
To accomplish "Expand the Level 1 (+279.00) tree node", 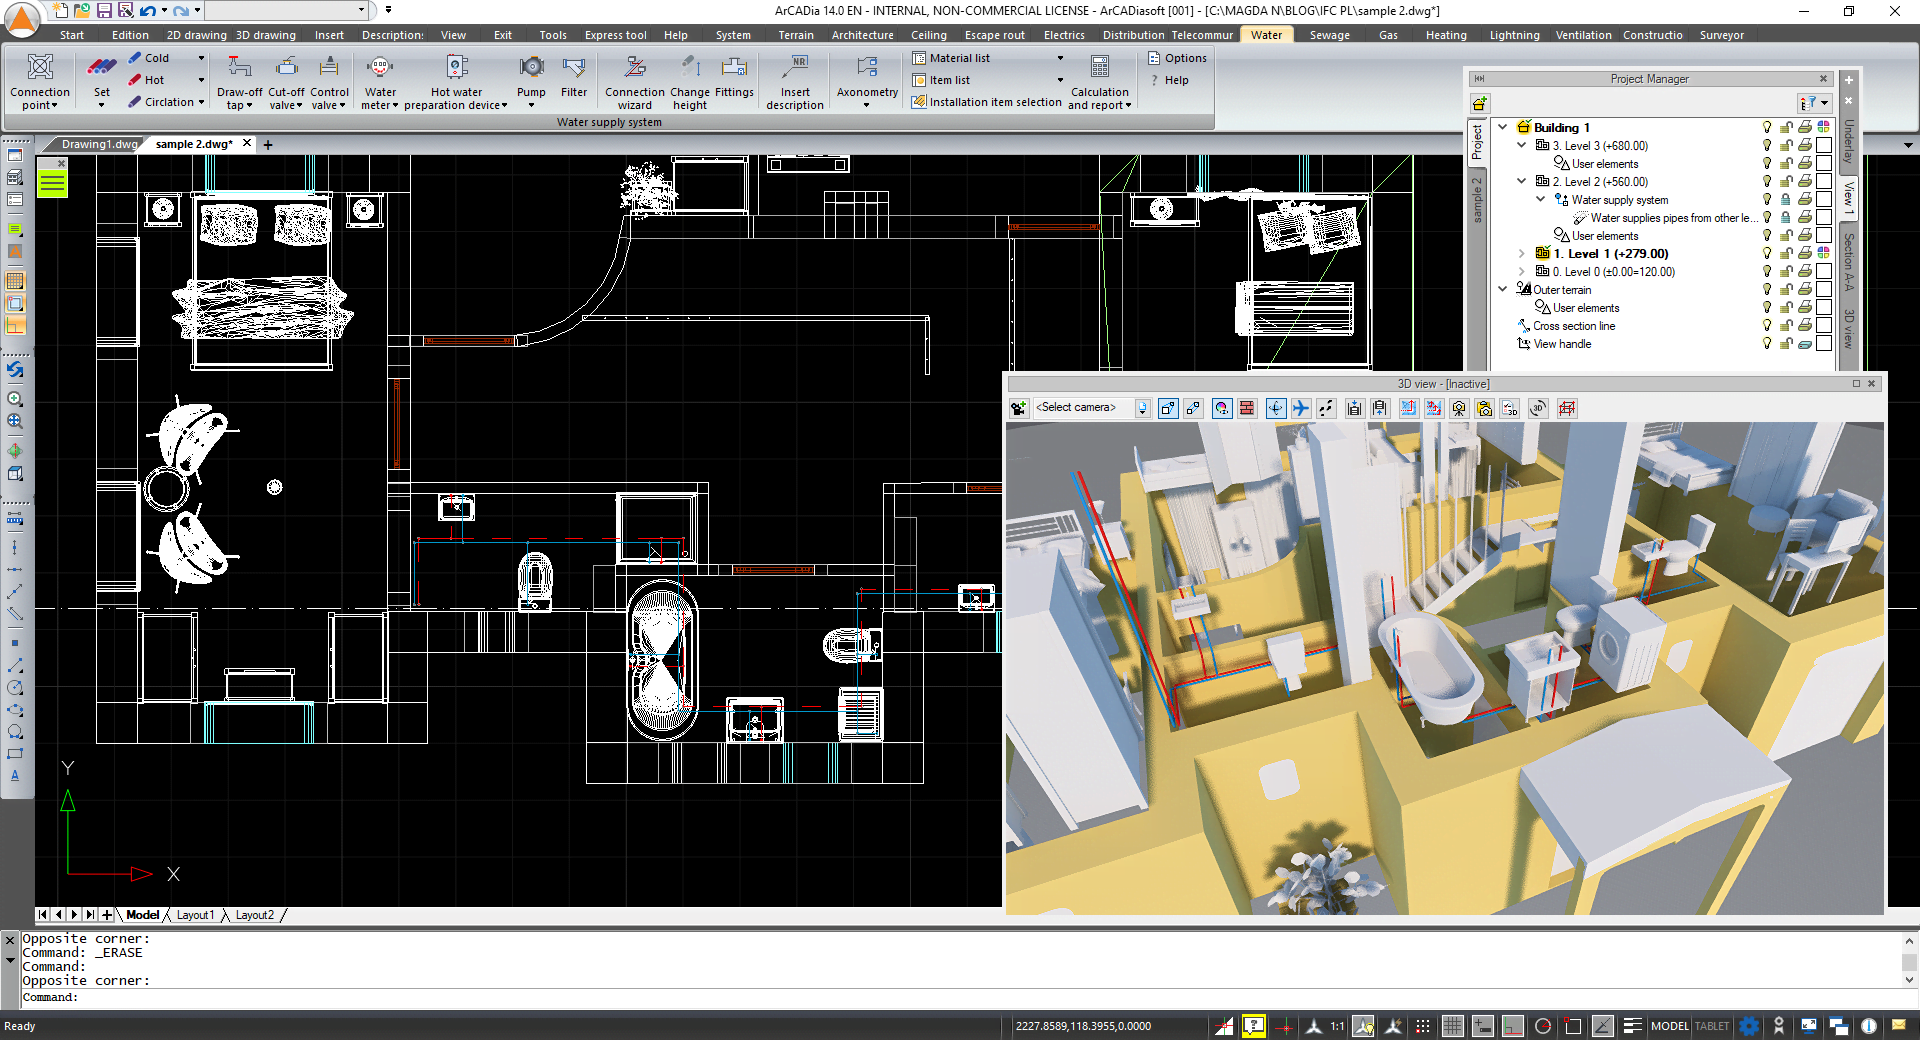I will pos(1522,254).
